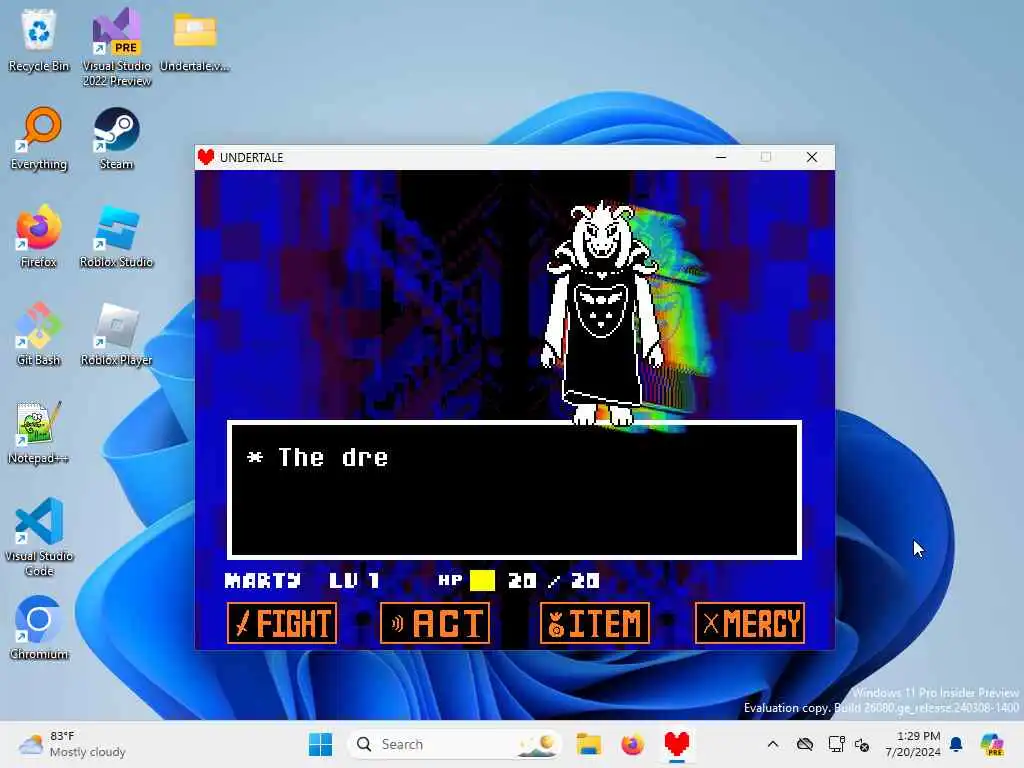Screen dimensions: 1024x768
Task: Click the 20 / 20 HP value
Action: (554, 581)
